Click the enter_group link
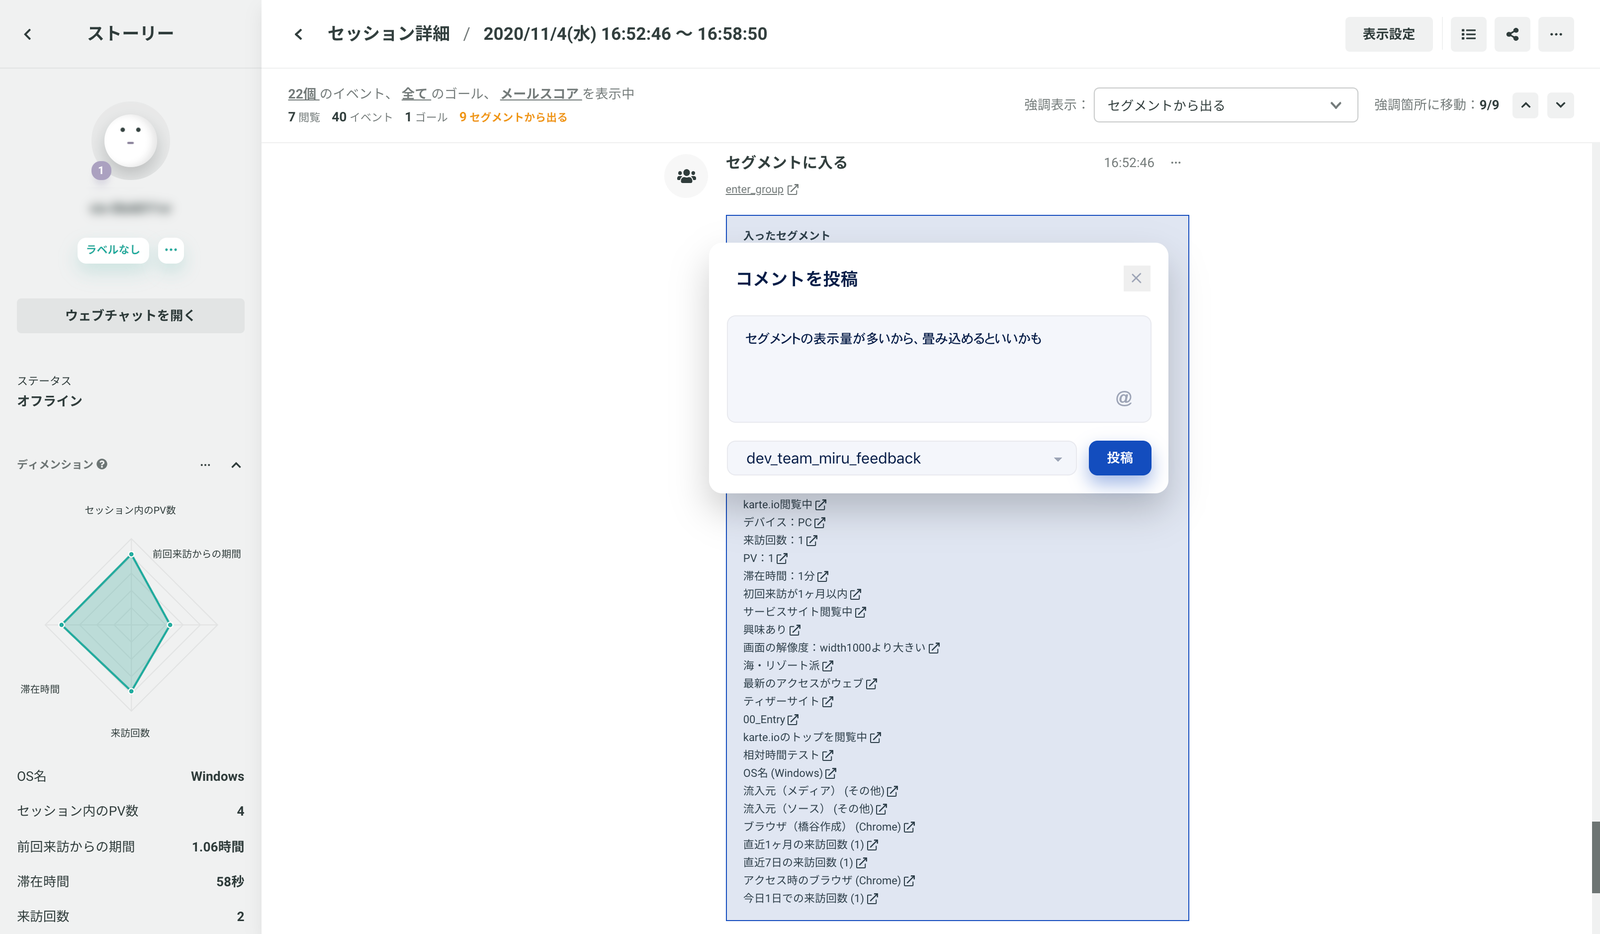Viewport: 1600px width, 934px height. [755, 190]
